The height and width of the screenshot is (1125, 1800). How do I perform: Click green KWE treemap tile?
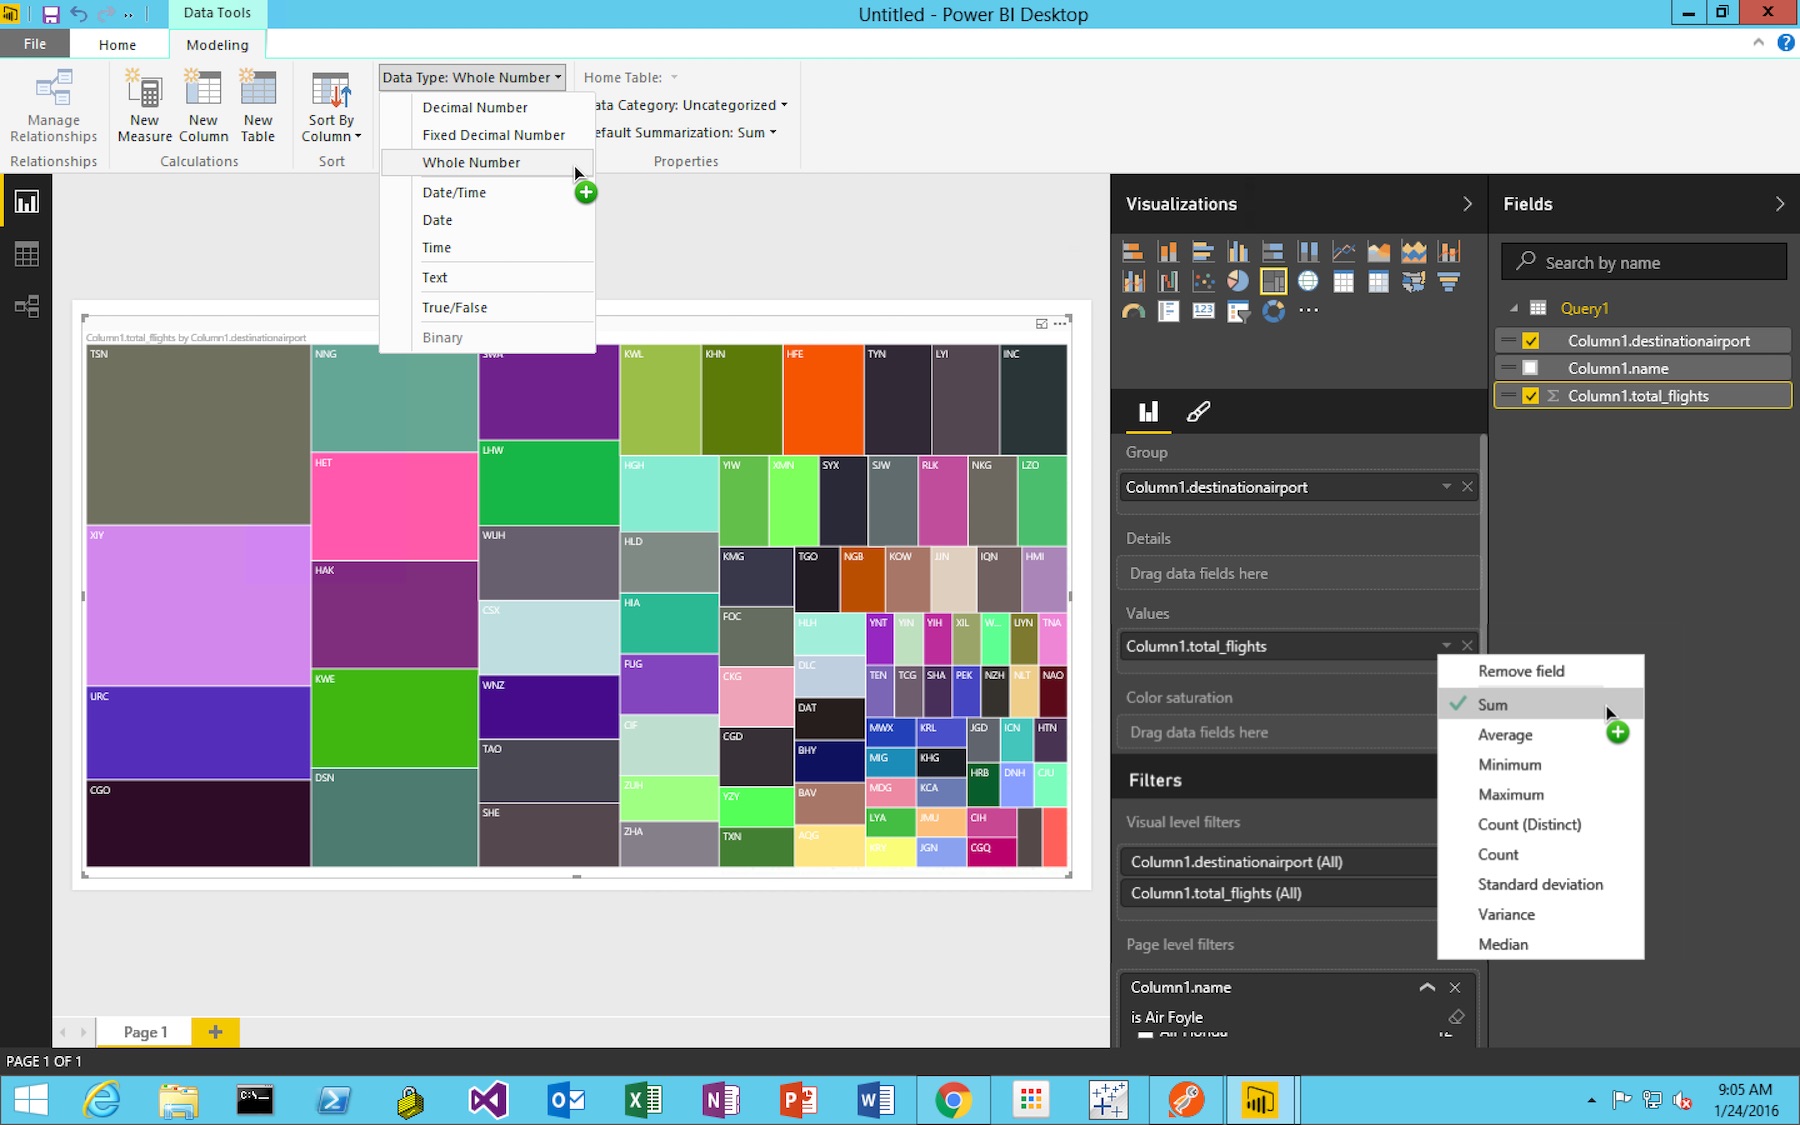(394, 718)
